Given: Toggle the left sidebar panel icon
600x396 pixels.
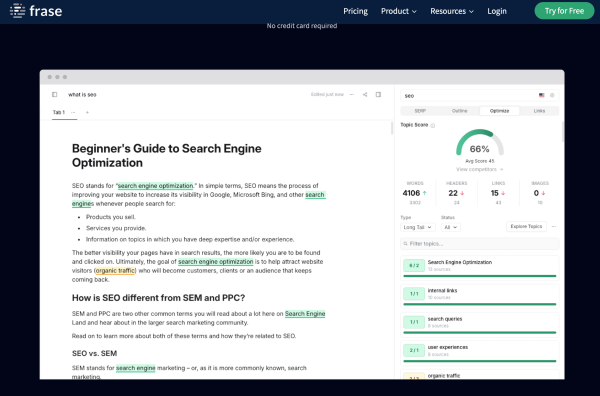Looking at the screenshot, I should [x=54, y=95].
